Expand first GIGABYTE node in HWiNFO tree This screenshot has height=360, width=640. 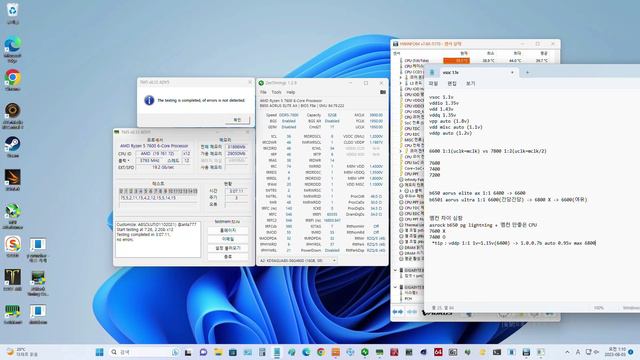click(395, 270)
